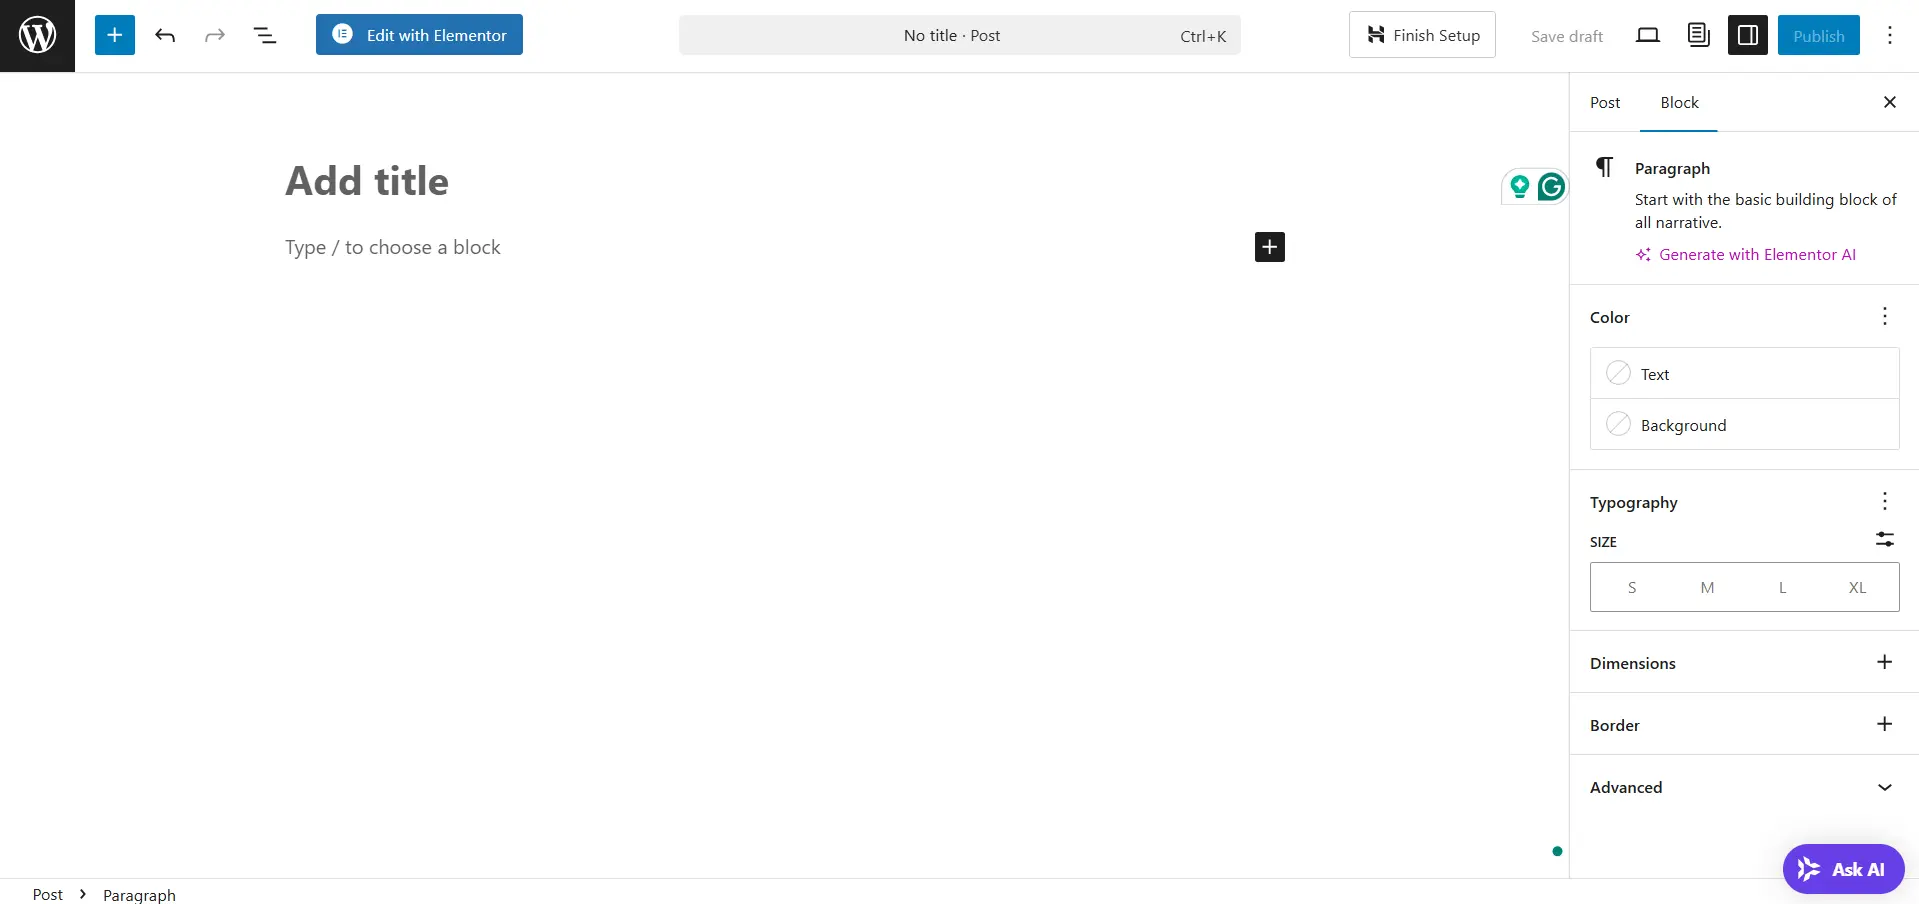Open the document overview list

265,35
